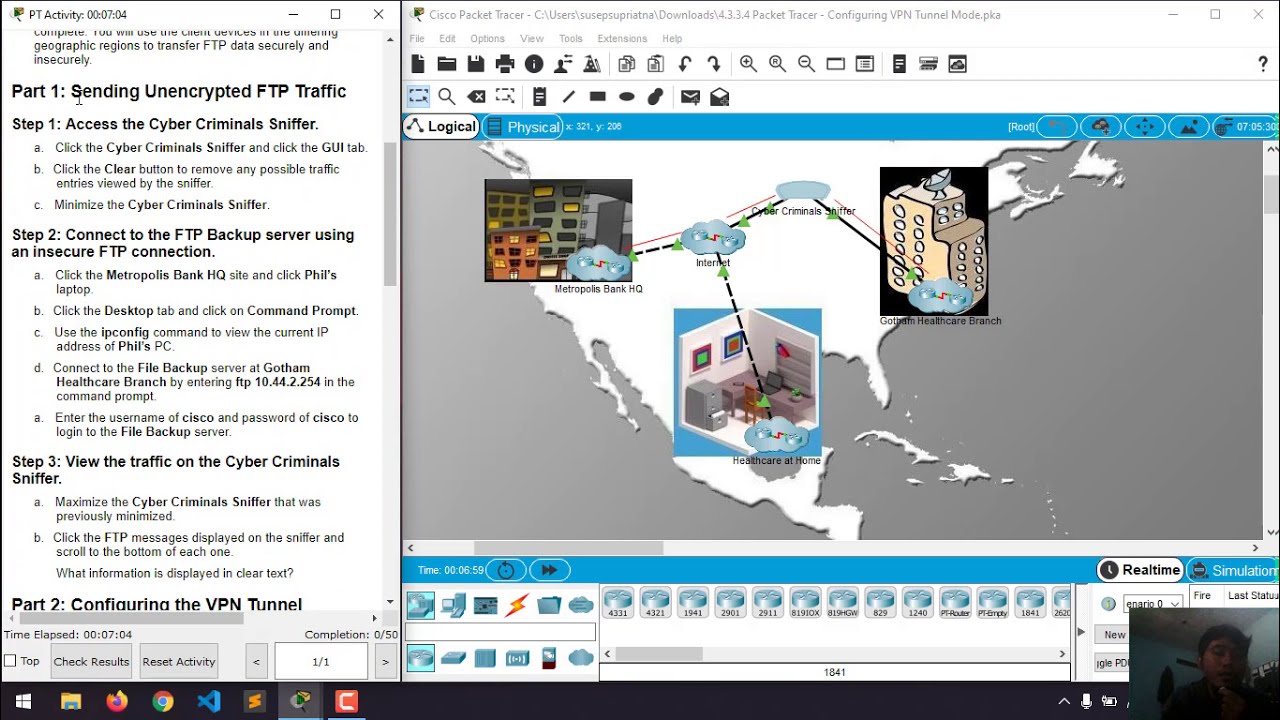1280x720 pixels.
Task: Activate the Inspect magnifier tool
Action: tap(447, 97)
